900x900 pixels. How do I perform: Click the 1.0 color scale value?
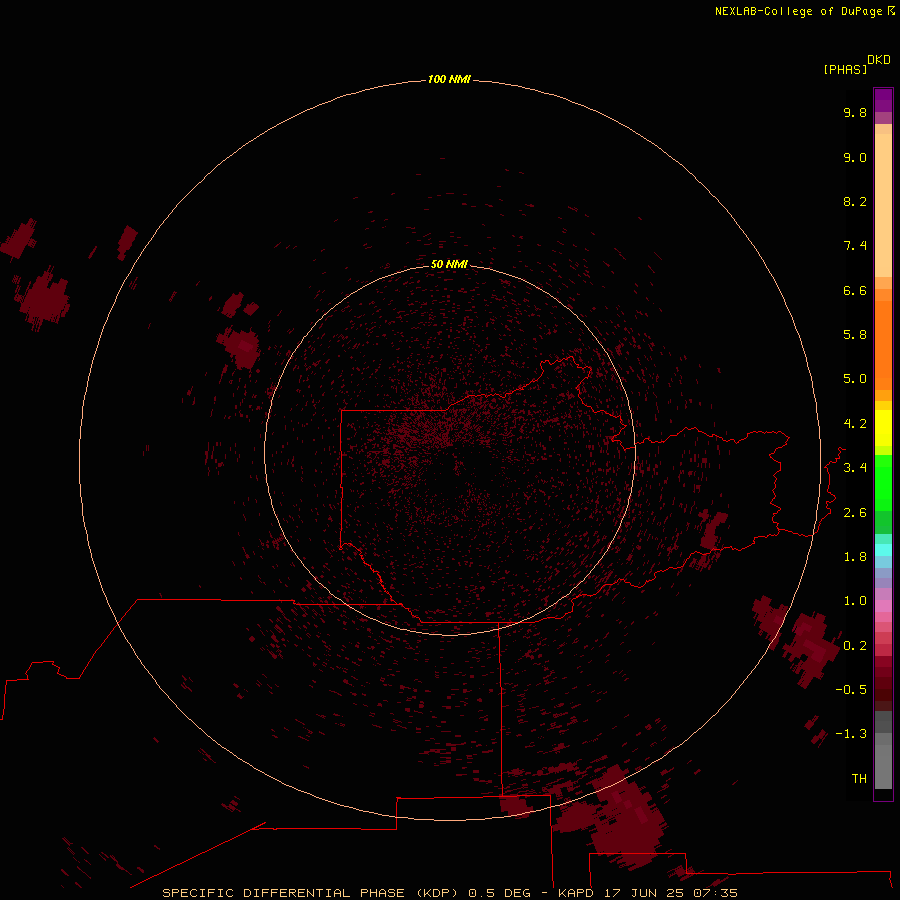pos(855,601)
